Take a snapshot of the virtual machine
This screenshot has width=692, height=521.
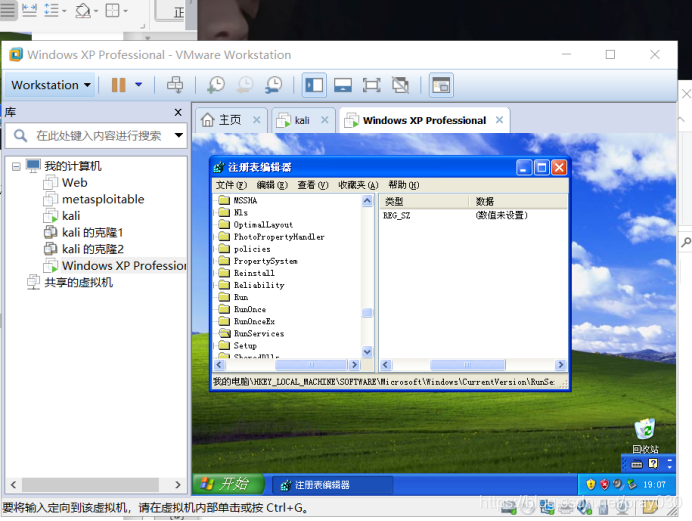pyautogui.click(x=216, y=85)
